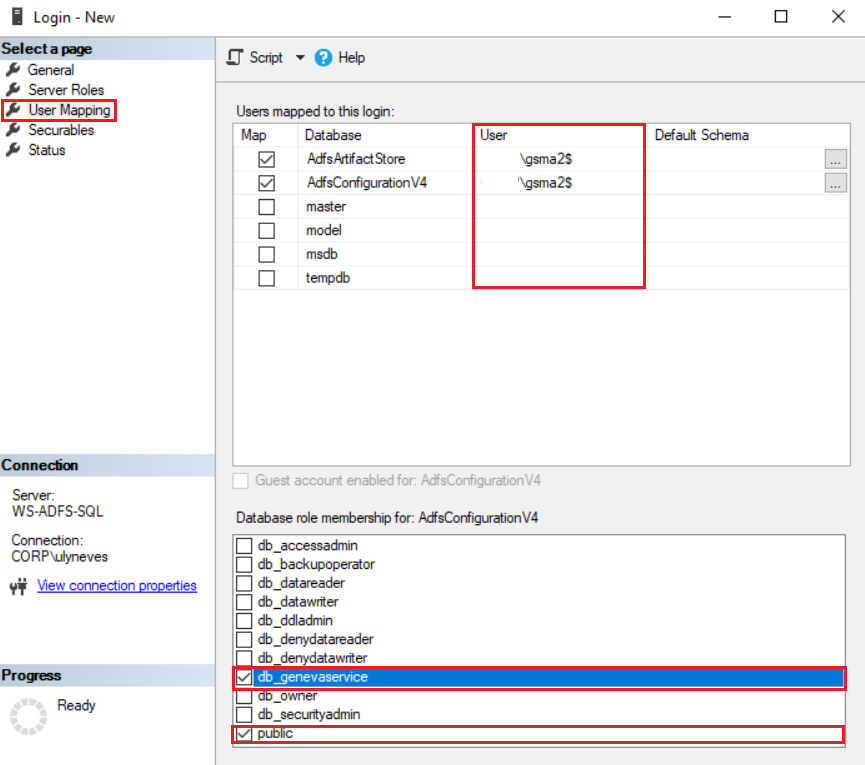Click the Login window title icon
Image resolution: width=865 pixels, height=765 pixels.
[x=18, y=17]
